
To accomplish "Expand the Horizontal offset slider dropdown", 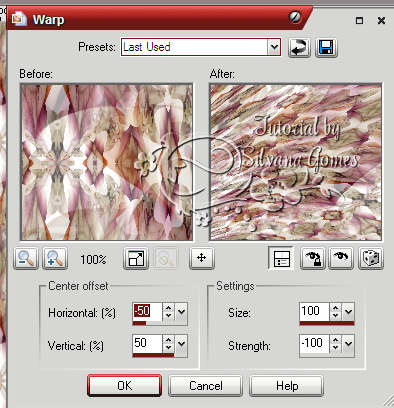I will pos(181,312).
